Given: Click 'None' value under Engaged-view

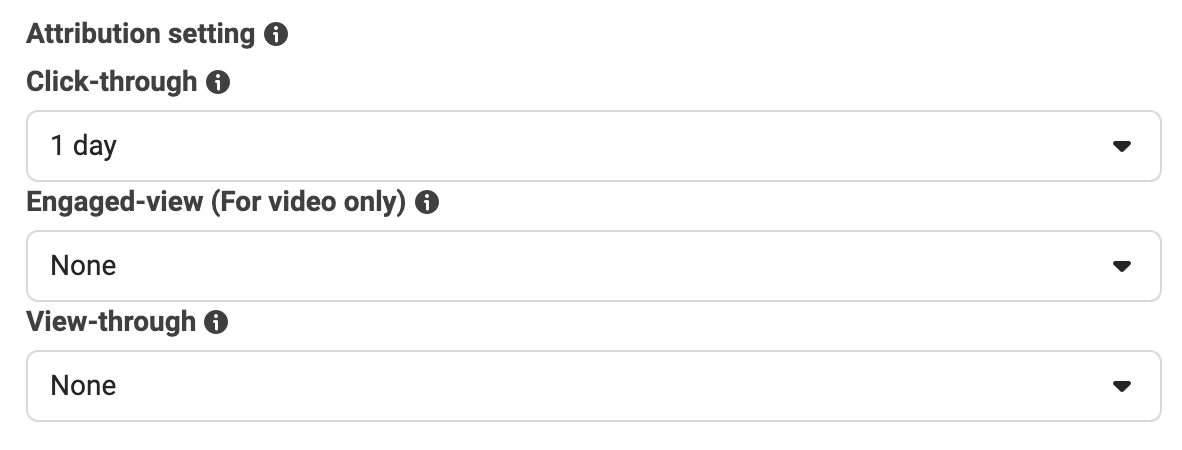Looking at the screenshot, I should pos(83,265).
